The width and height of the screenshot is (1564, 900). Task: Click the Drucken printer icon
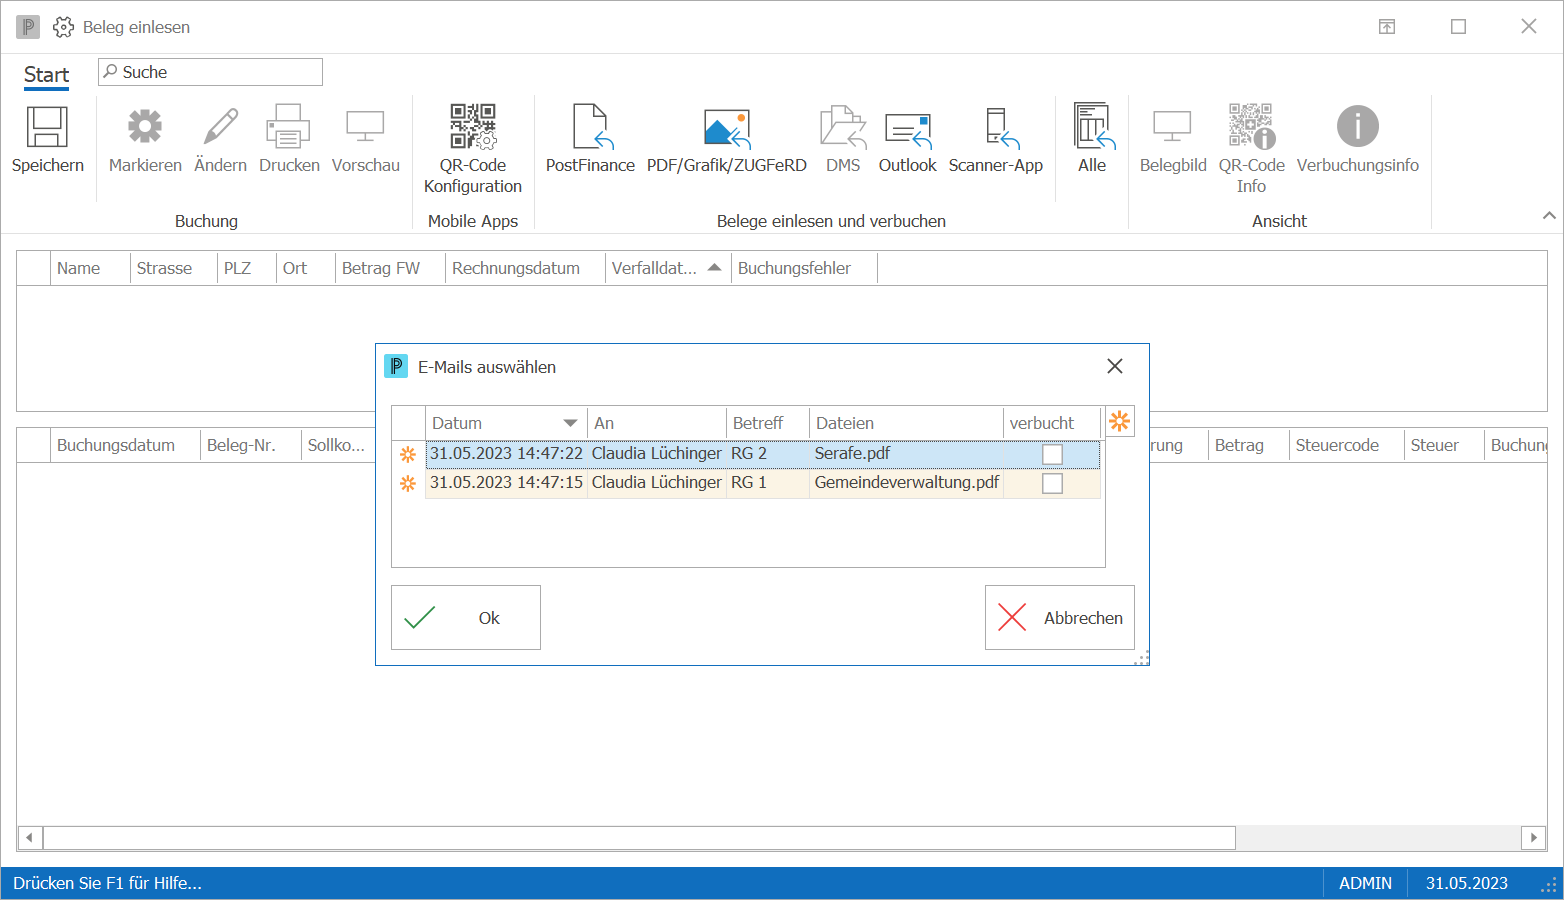coord(288,127)
